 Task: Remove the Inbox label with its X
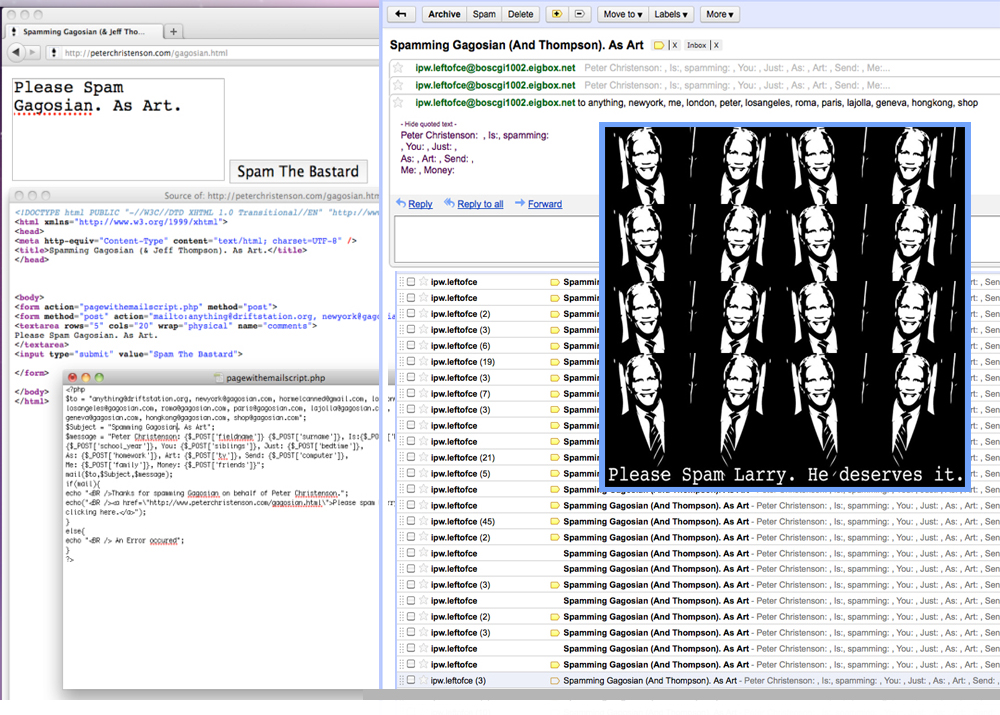click(x=716, y=45)
